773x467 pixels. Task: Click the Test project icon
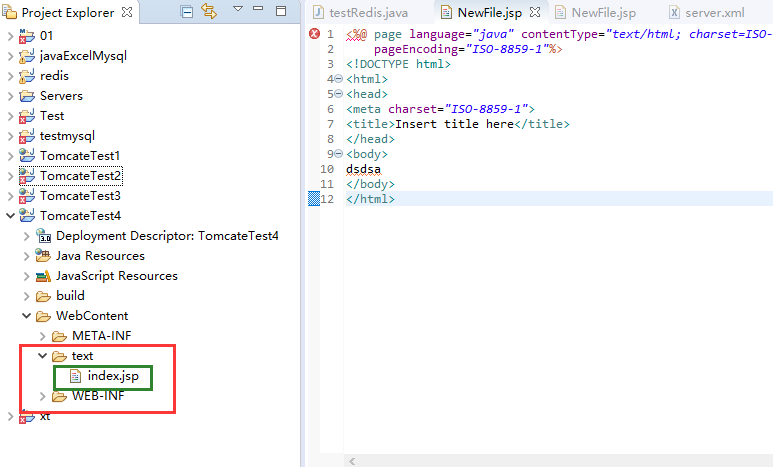click(x=27, y=116)
